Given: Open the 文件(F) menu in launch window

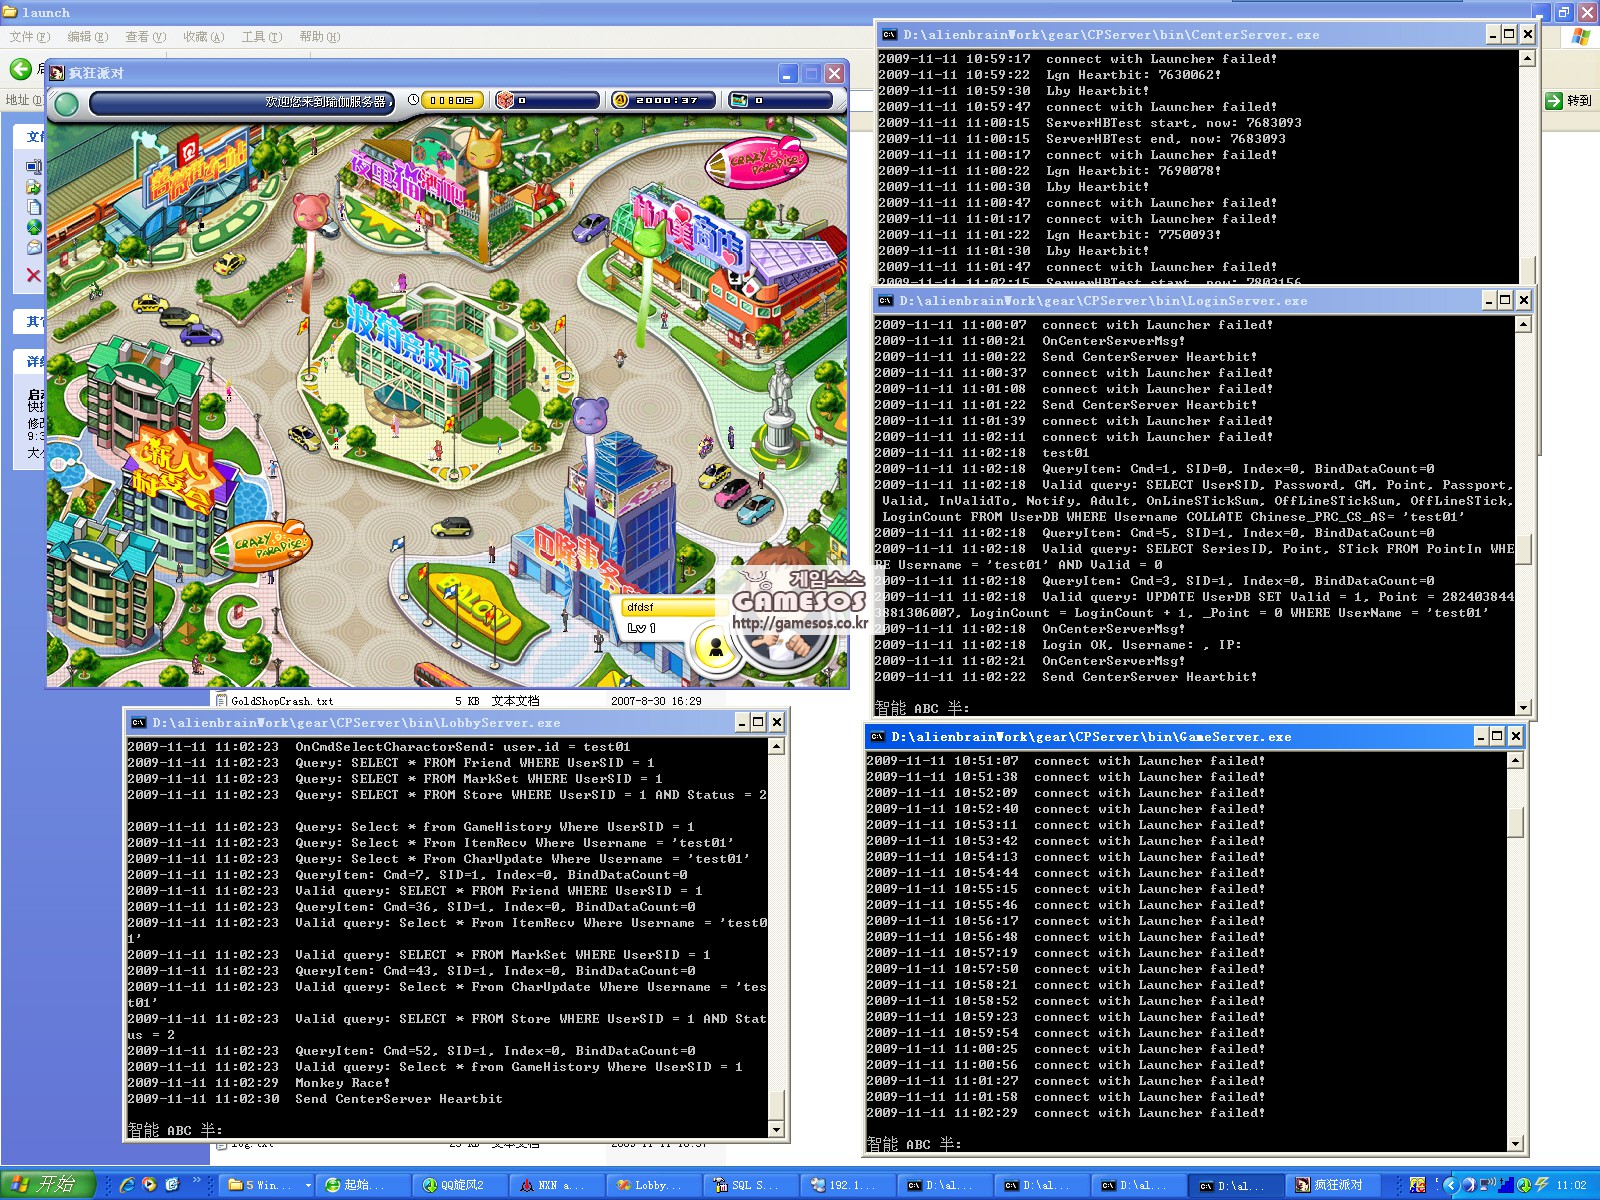Looking at the screenshot, I should coord(30,36).
